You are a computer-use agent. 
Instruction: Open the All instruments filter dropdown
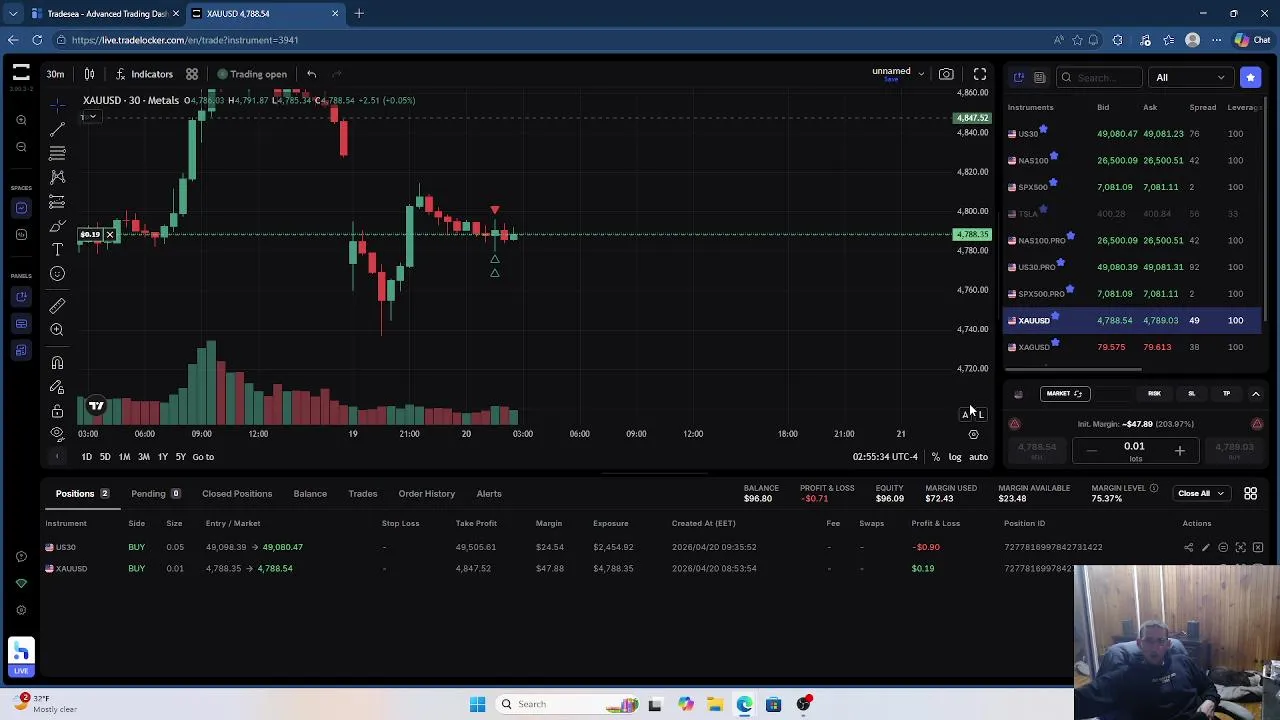1190,77
